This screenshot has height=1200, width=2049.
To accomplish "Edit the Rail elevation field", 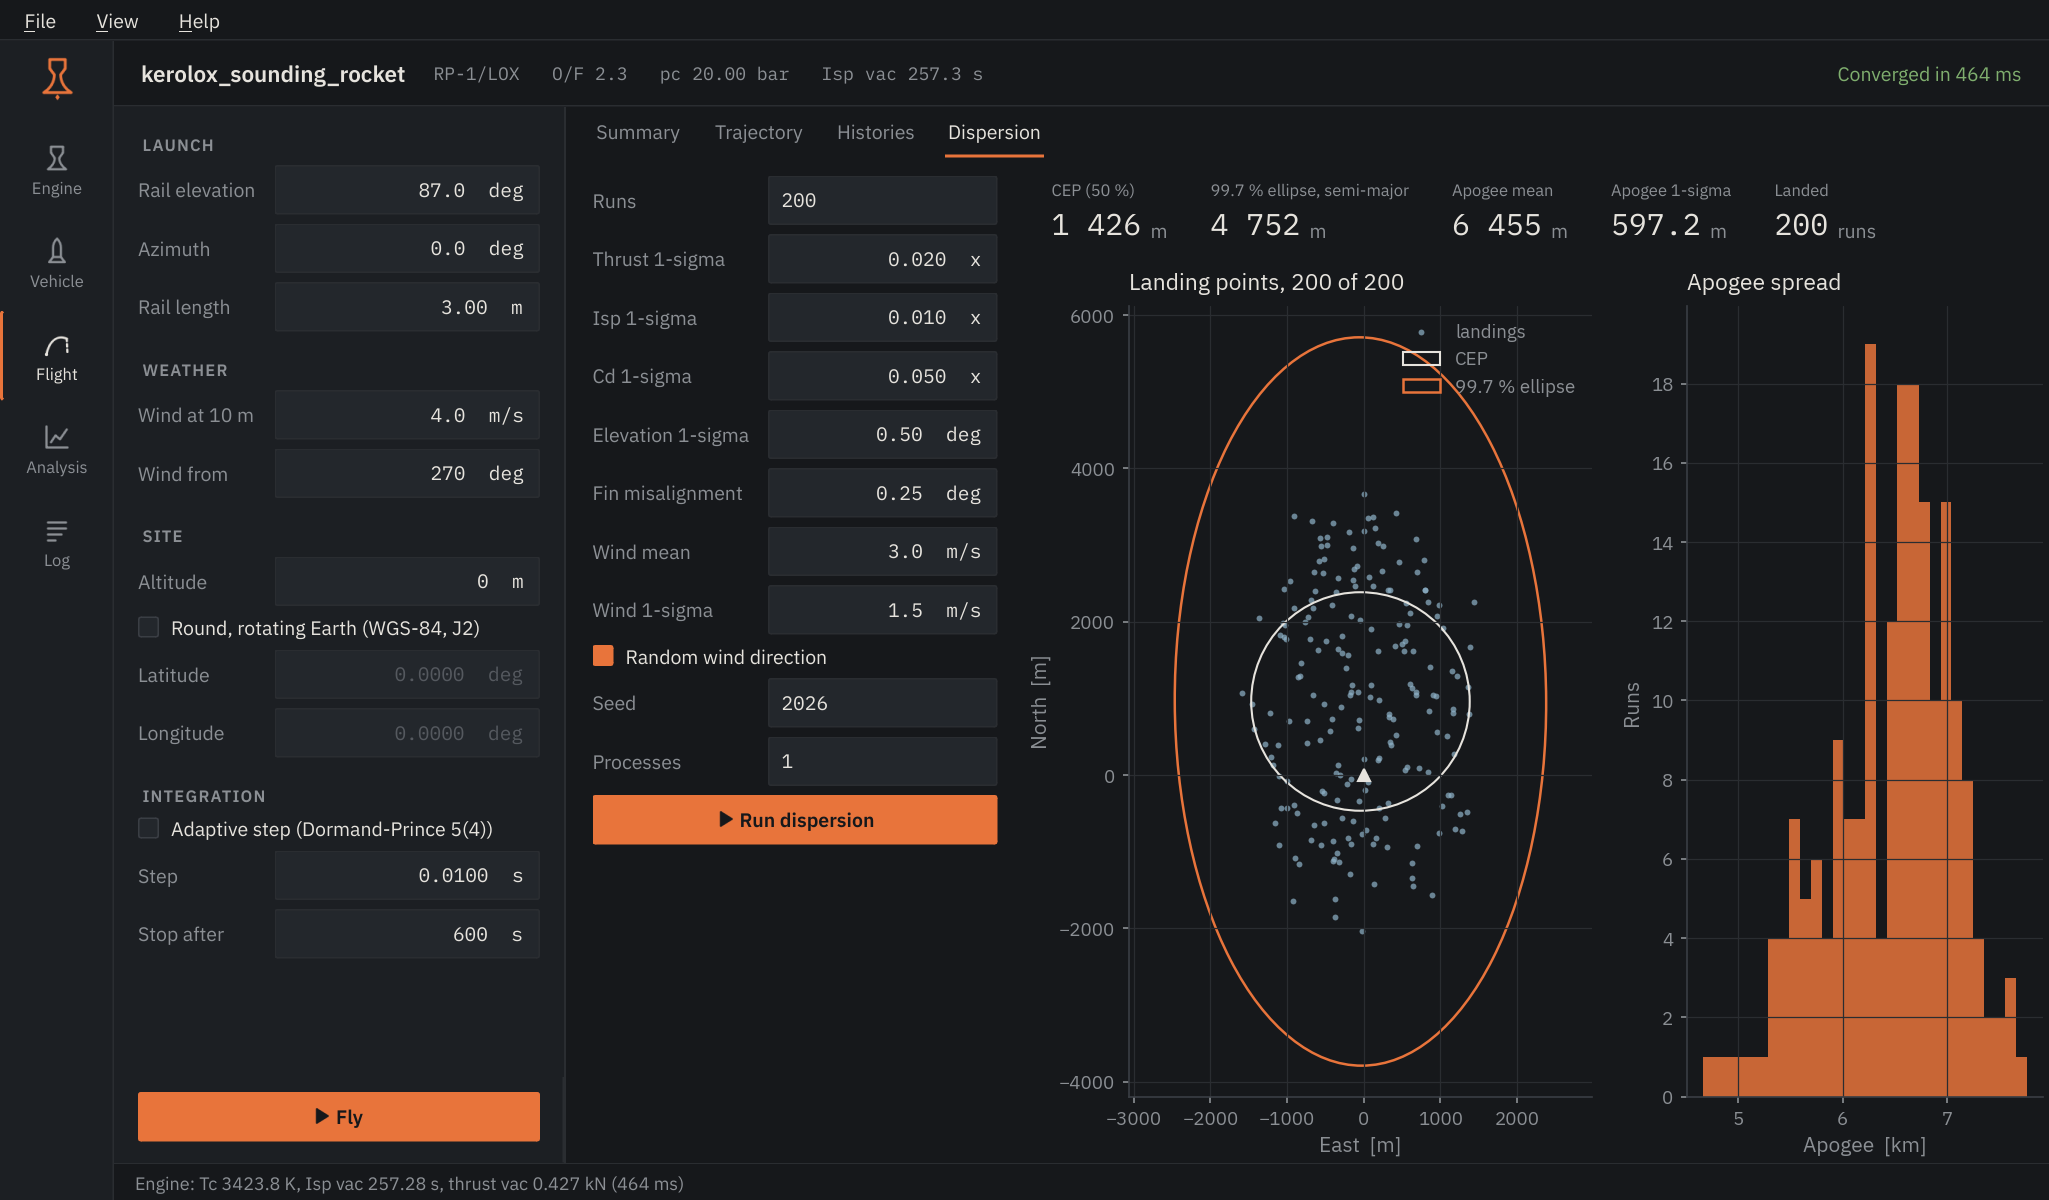I will pos(407,190).
